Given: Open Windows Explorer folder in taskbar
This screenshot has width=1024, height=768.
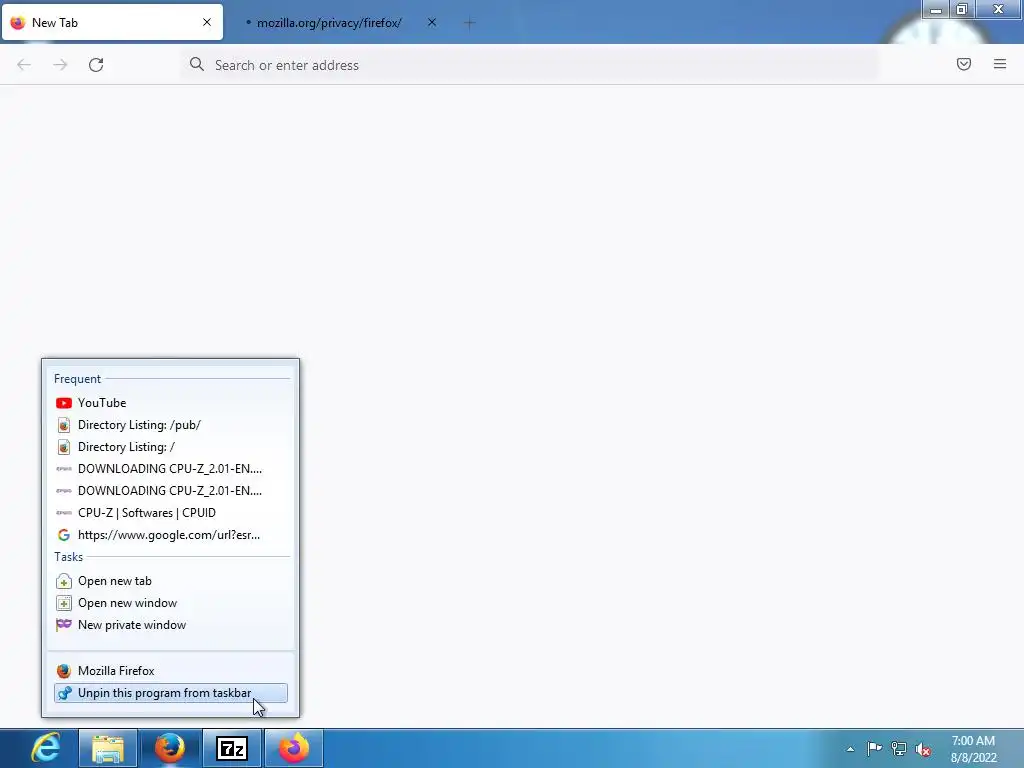Looking at the screenshot, I should click(x=108, y=748).
